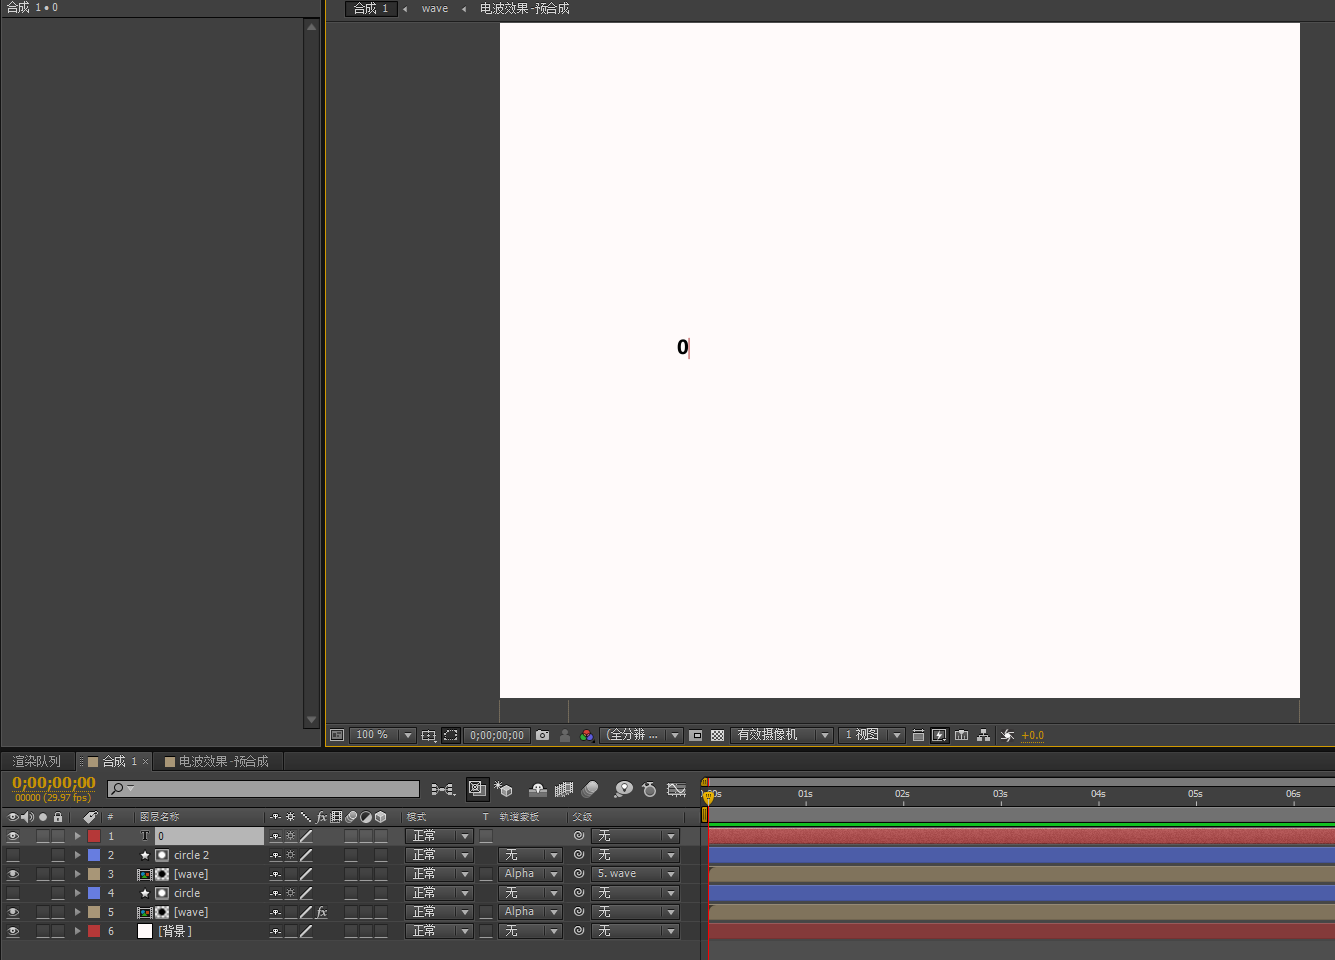The height and width of the screenshot is (960, 1335).
Task: Click the layer search input field
Action: coord(264,789)
